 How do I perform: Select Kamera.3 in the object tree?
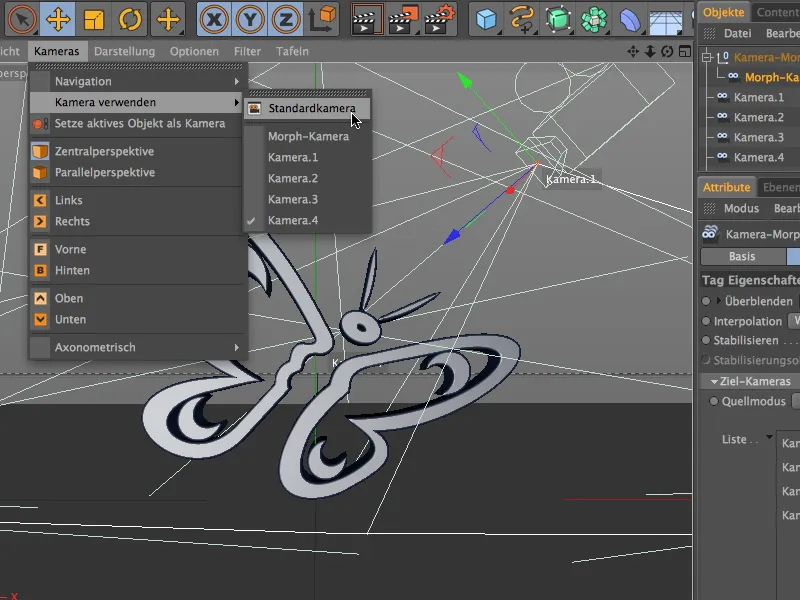click(x=758, y=137)
